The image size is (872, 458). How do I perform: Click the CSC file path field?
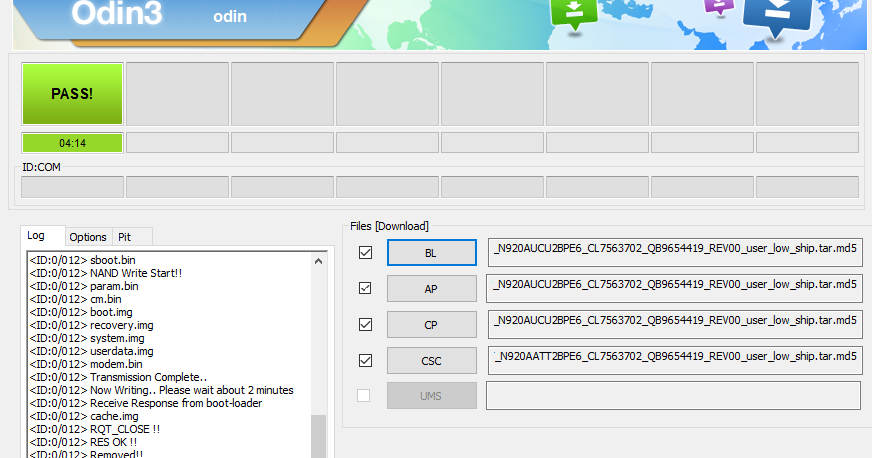[675, 361]
